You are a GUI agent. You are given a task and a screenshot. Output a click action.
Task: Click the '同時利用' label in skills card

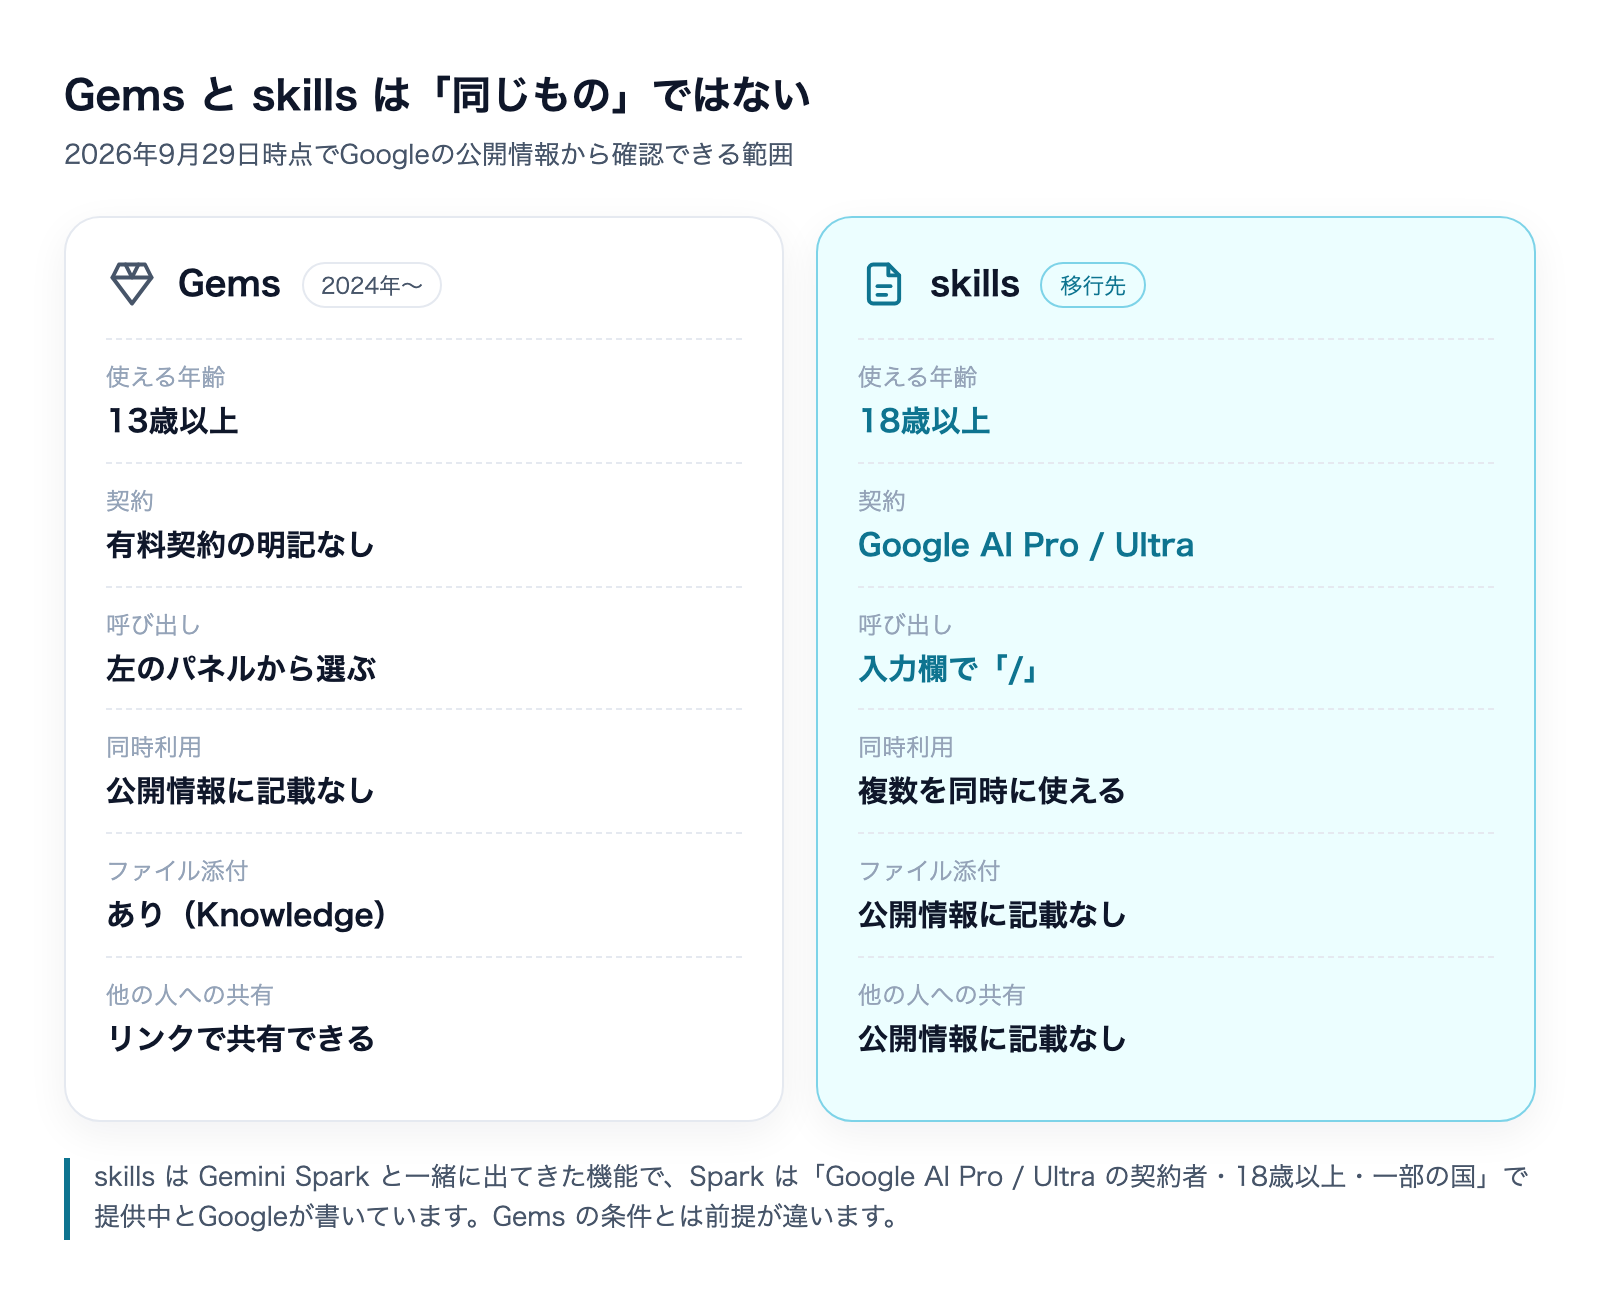[x=906, y=747]
